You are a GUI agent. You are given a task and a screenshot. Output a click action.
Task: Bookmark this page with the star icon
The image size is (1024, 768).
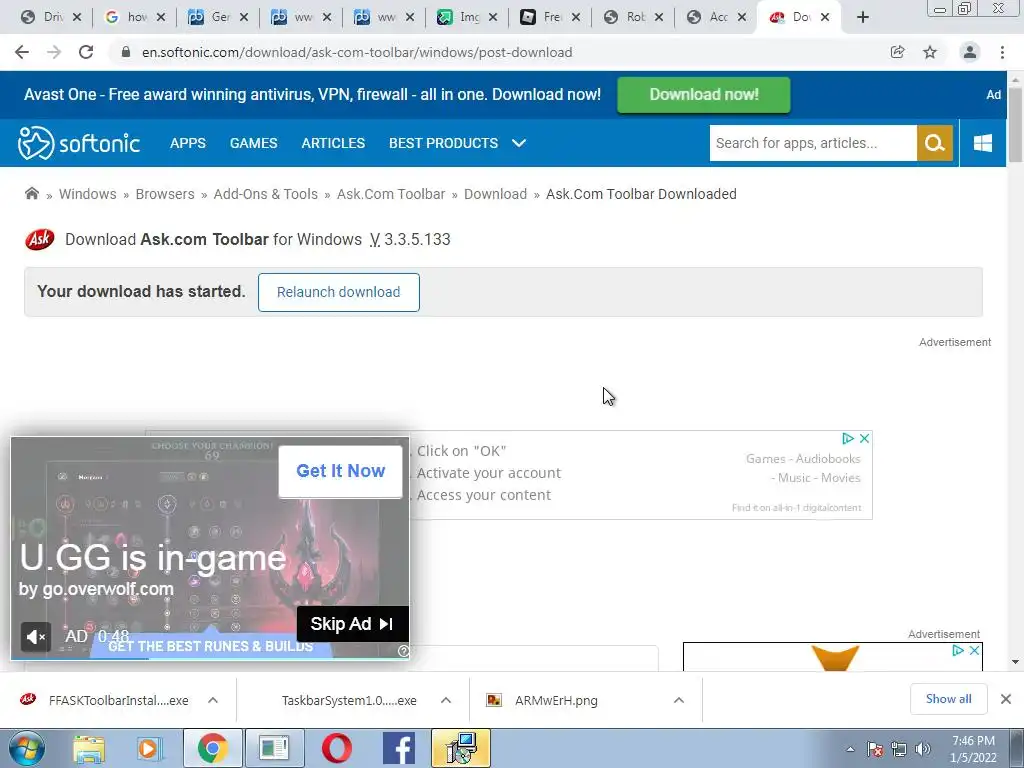(930, 52)
